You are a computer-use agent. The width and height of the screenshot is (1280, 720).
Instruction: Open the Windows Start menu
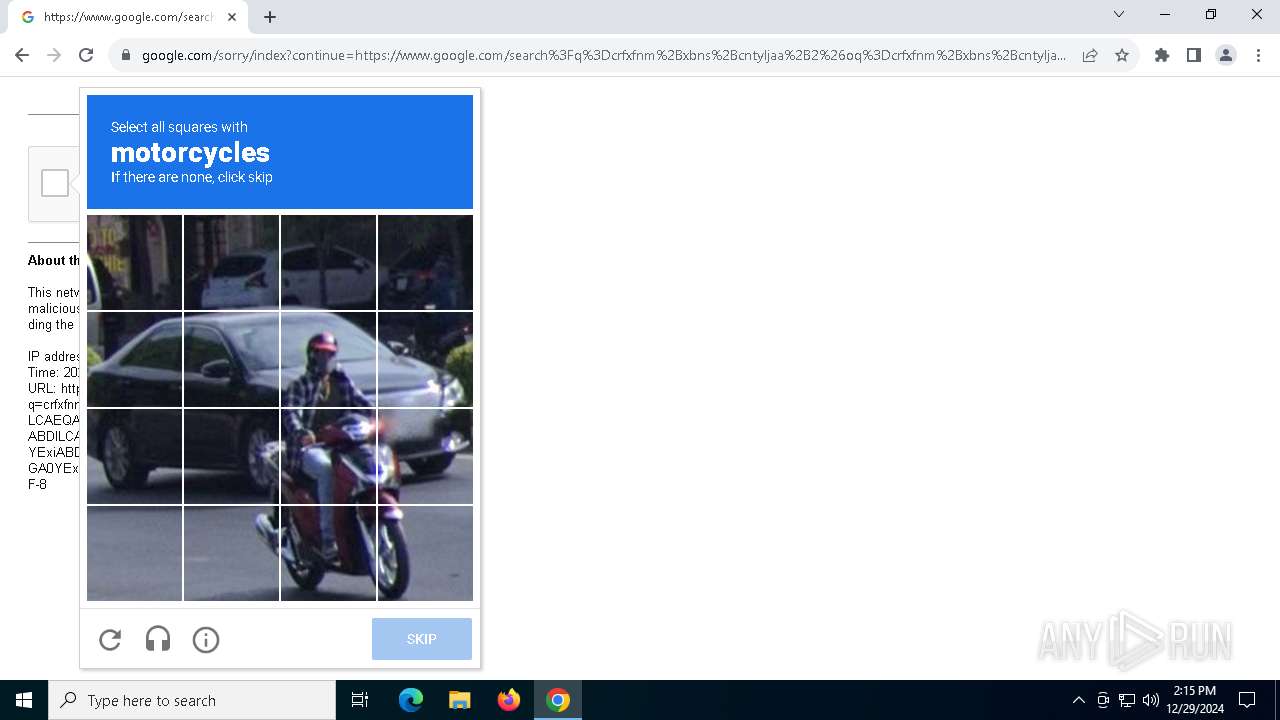click(24, 700)
